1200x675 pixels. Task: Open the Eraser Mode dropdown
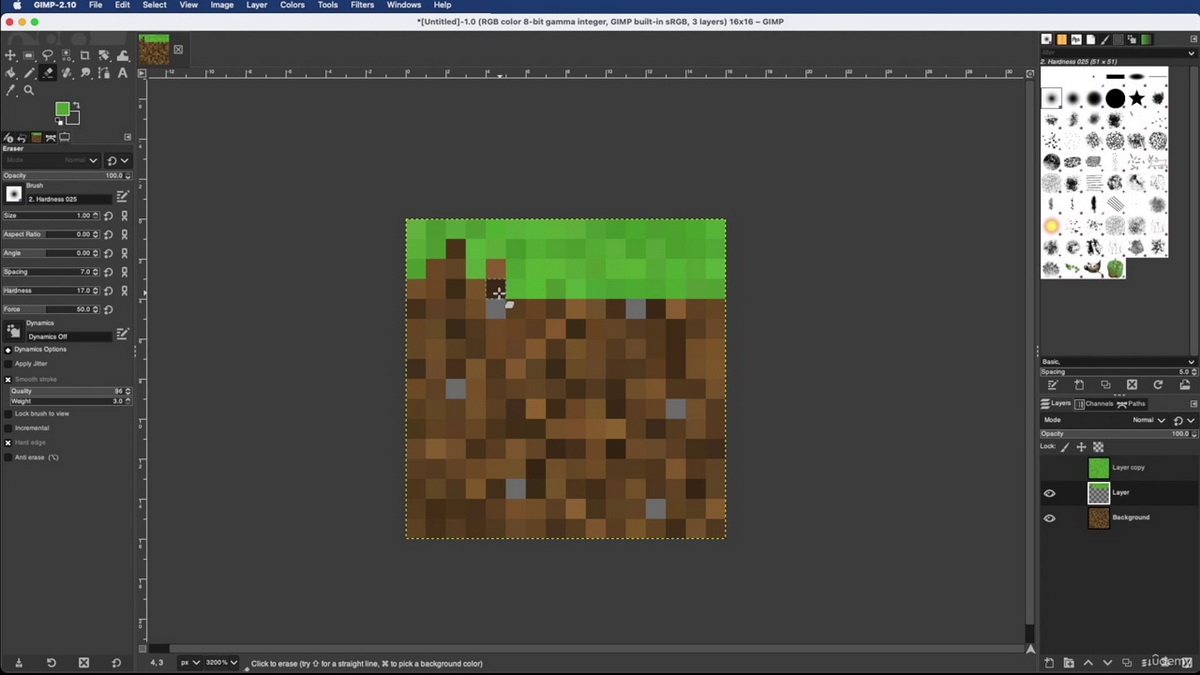(52, 160)
